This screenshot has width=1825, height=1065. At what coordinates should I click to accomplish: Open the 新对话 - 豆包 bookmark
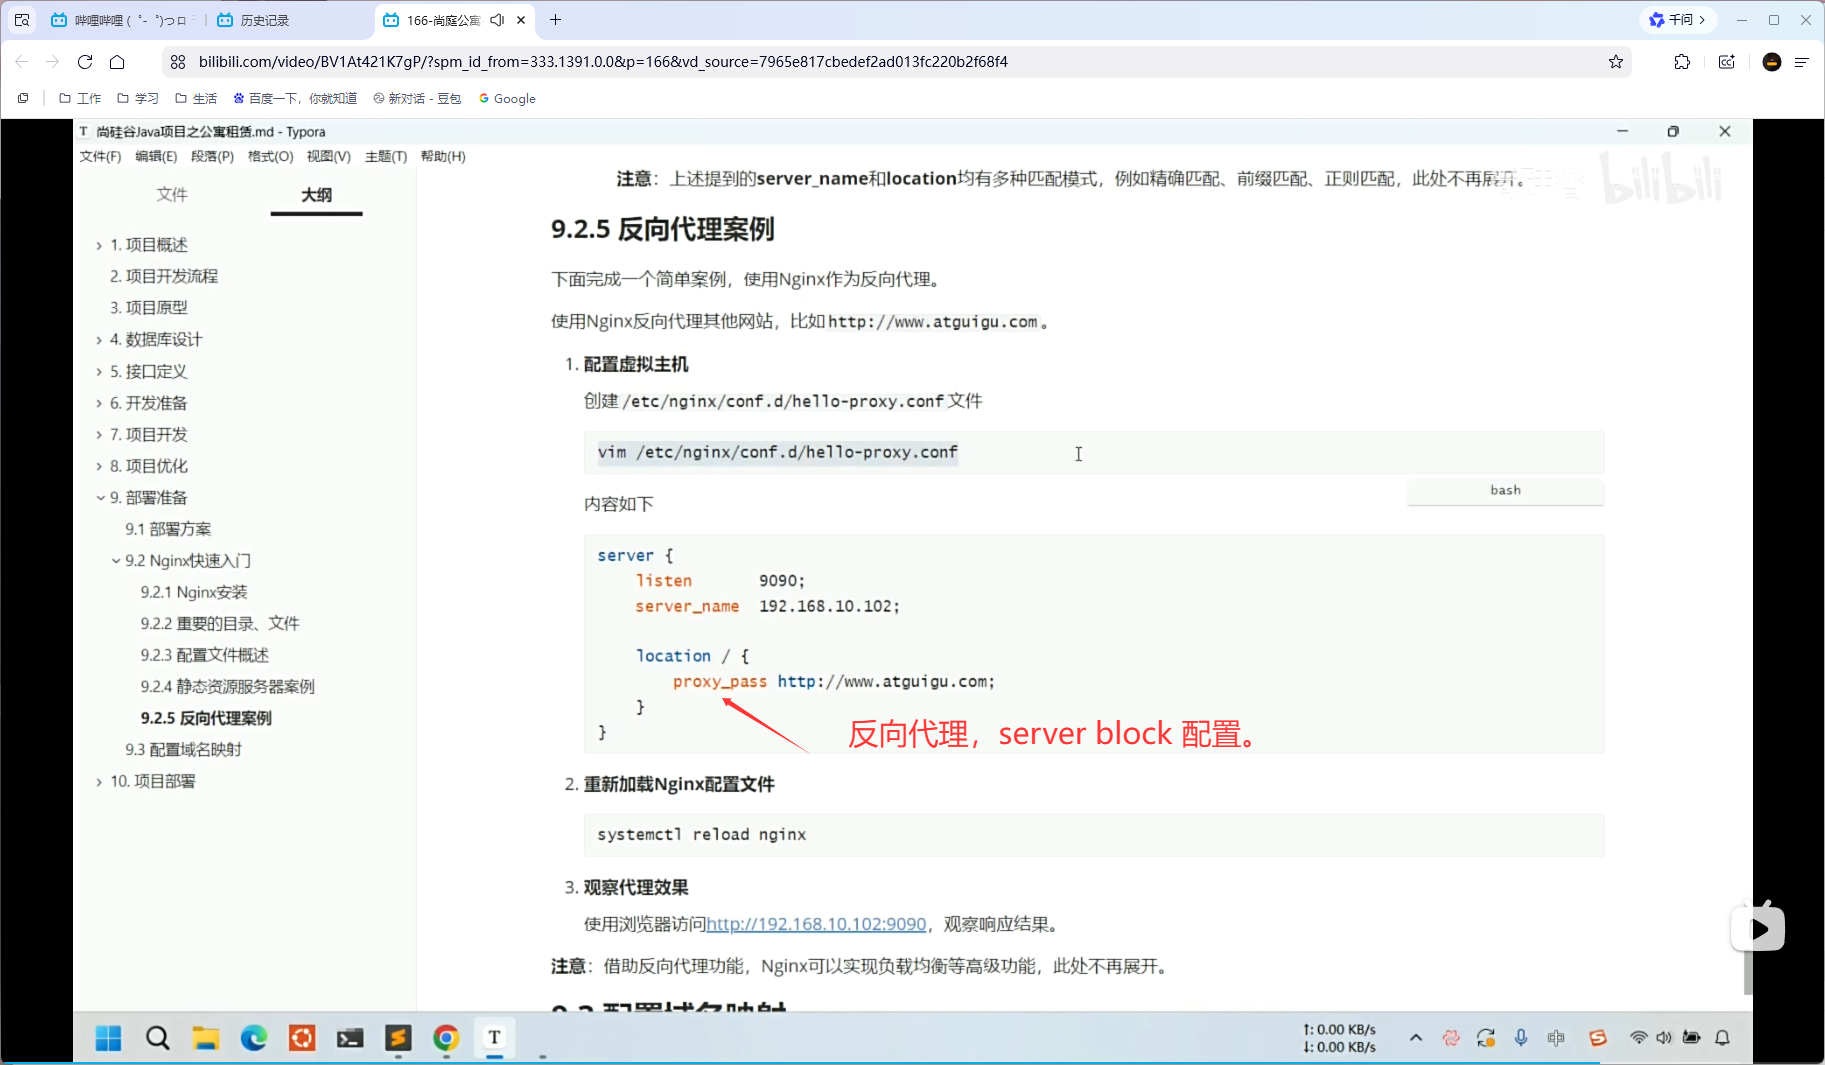point(417,98)
